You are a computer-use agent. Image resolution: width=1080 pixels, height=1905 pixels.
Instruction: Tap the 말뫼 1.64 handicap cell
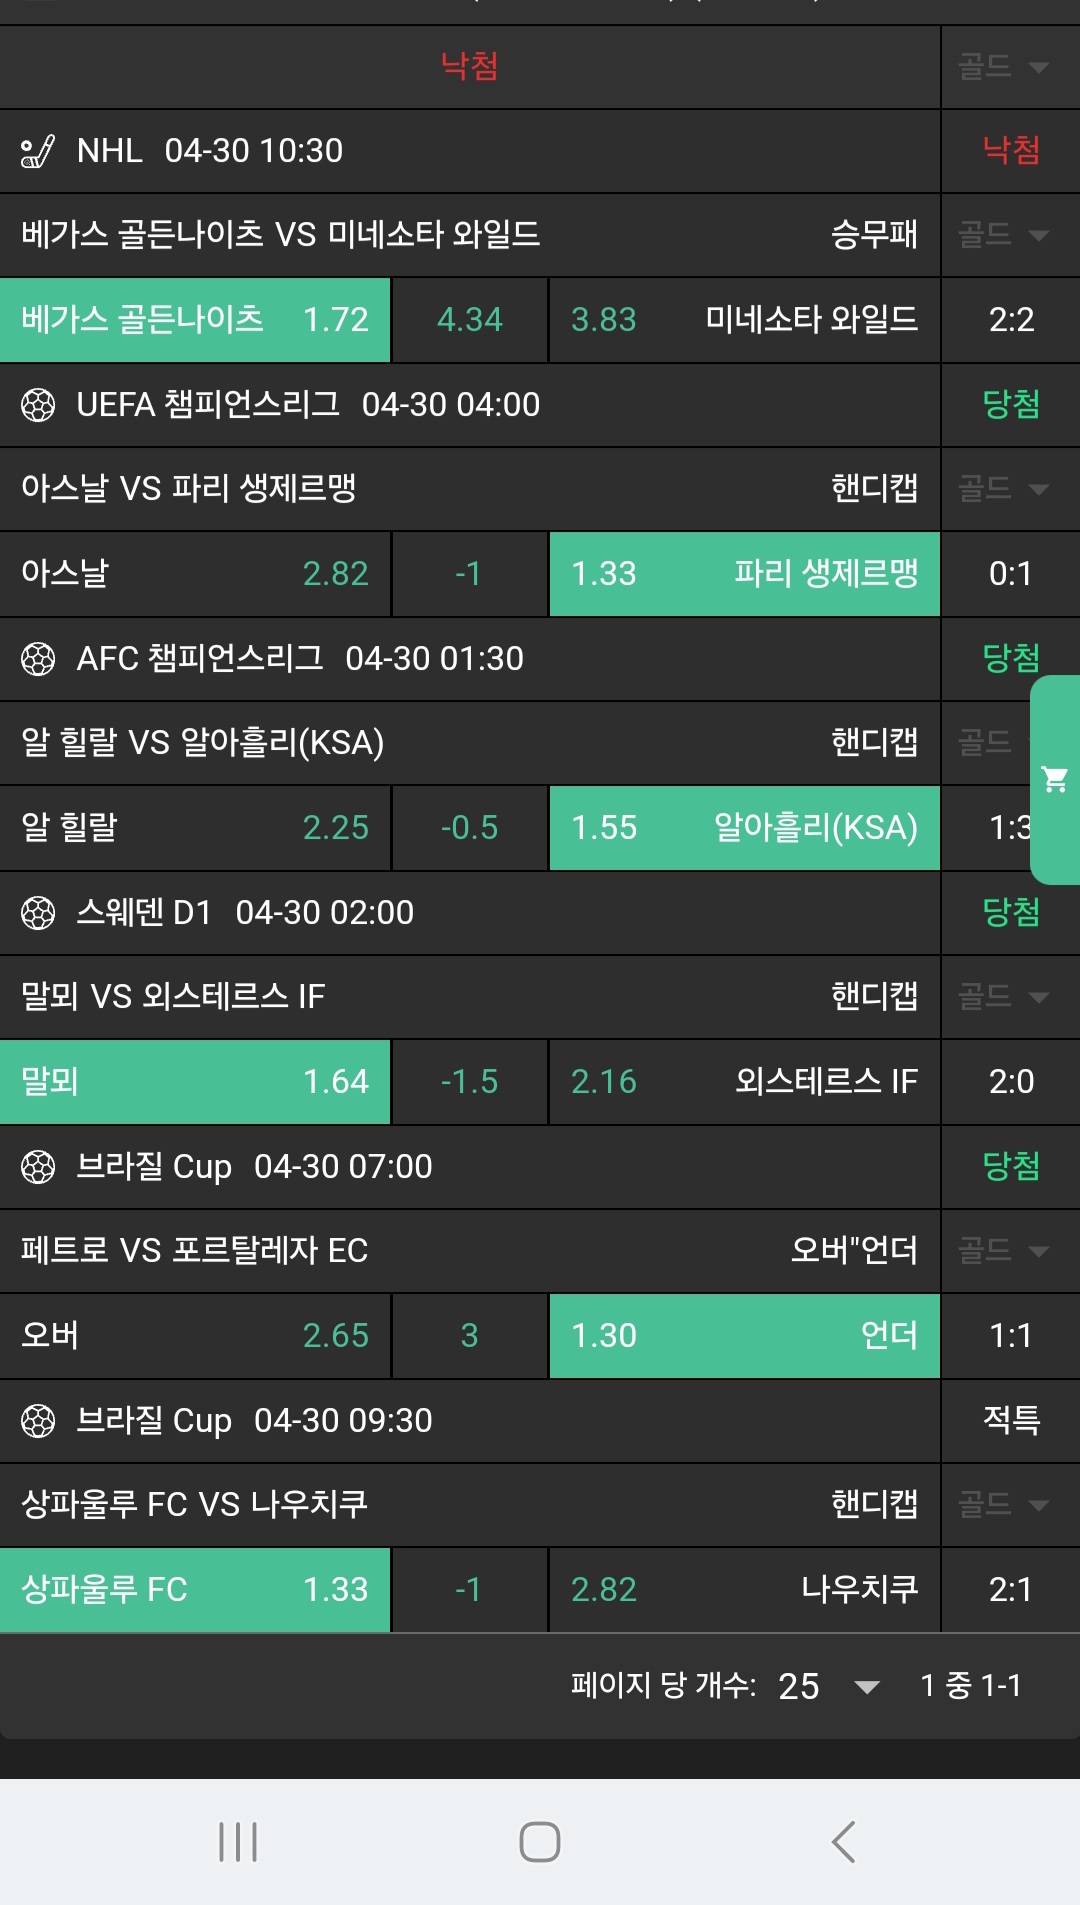(195, 1082)
